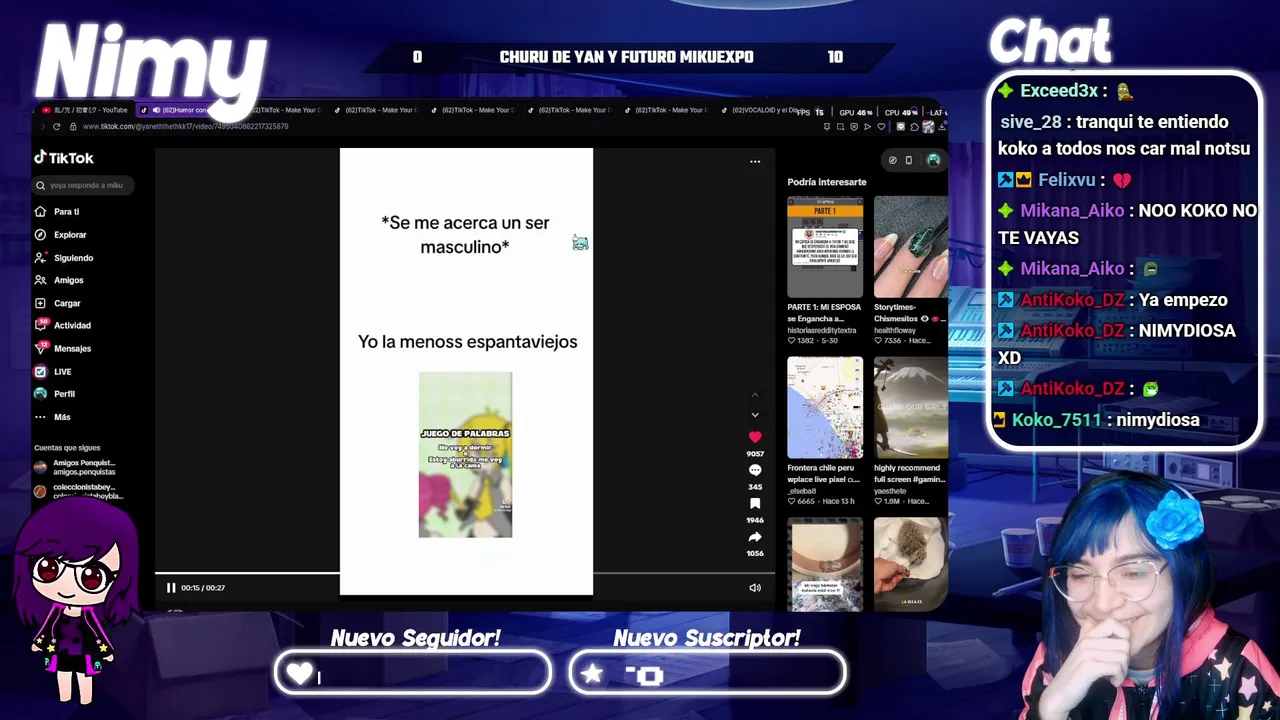Seek on the video progress bar
This screenshot has width=1280, height=720.
[465, 574]
